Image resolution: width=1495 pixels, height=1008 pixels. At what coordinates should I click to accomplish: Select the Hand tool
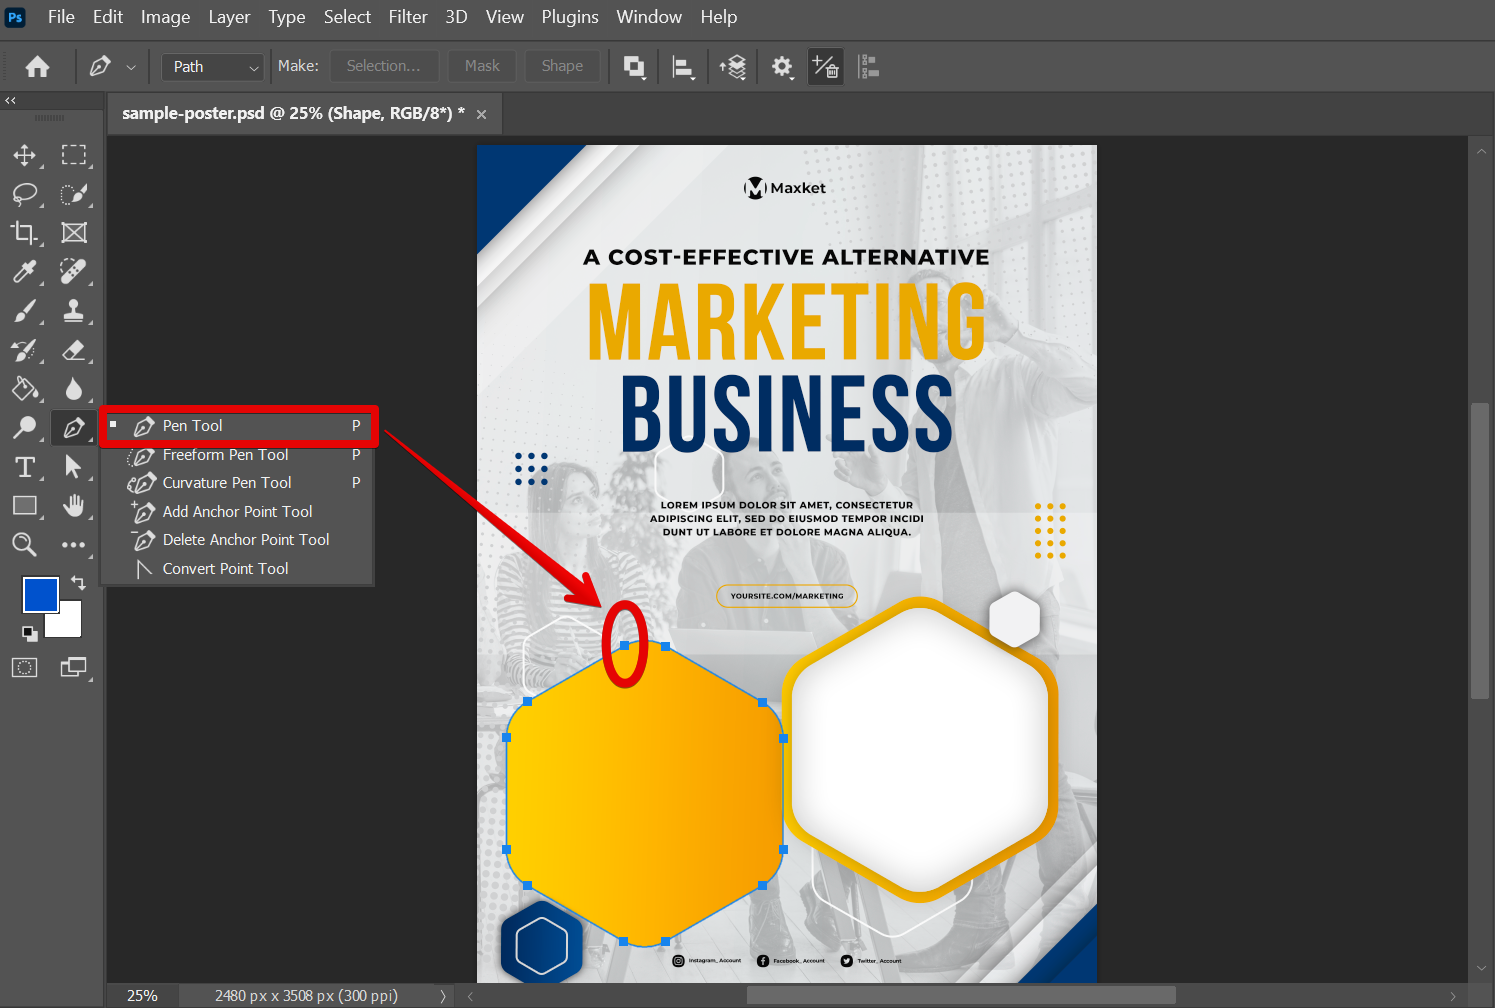click(73, 506)
